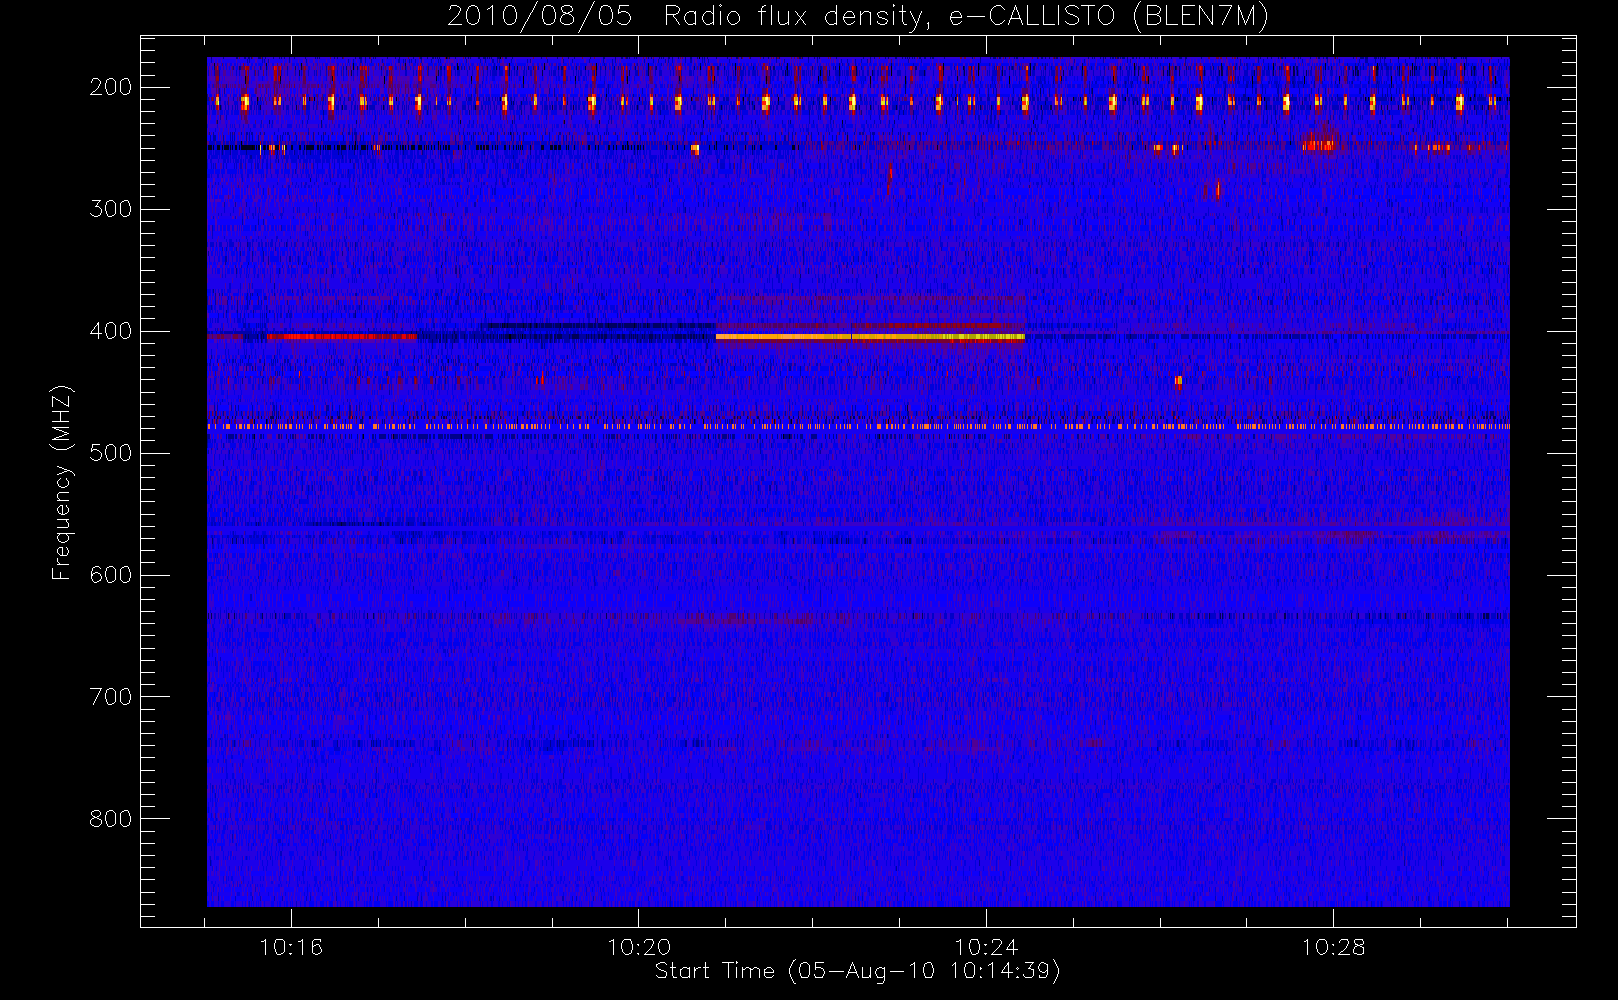Click the 10:20 time tick label
The image size is (1618, 1000).
tap(639, 947)
